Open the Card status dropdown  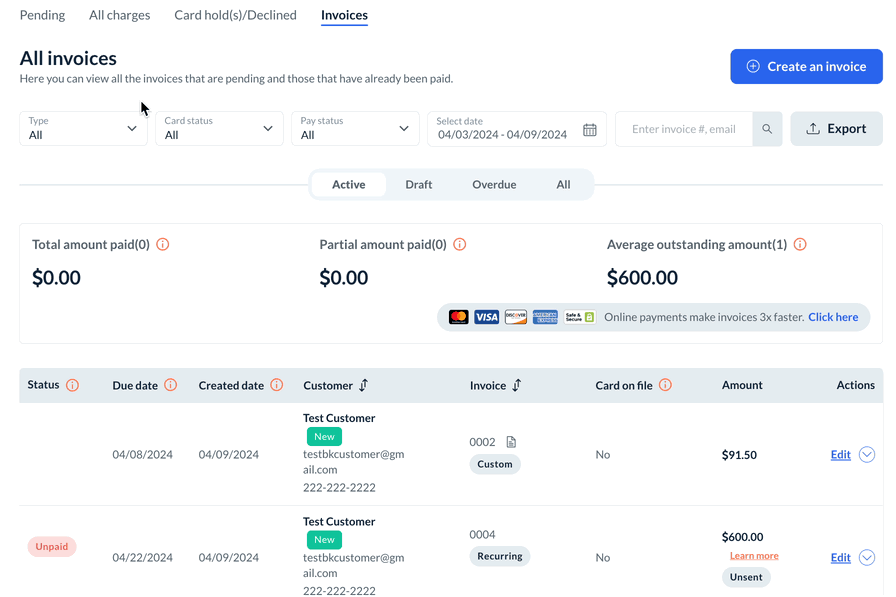click(219, 129)
